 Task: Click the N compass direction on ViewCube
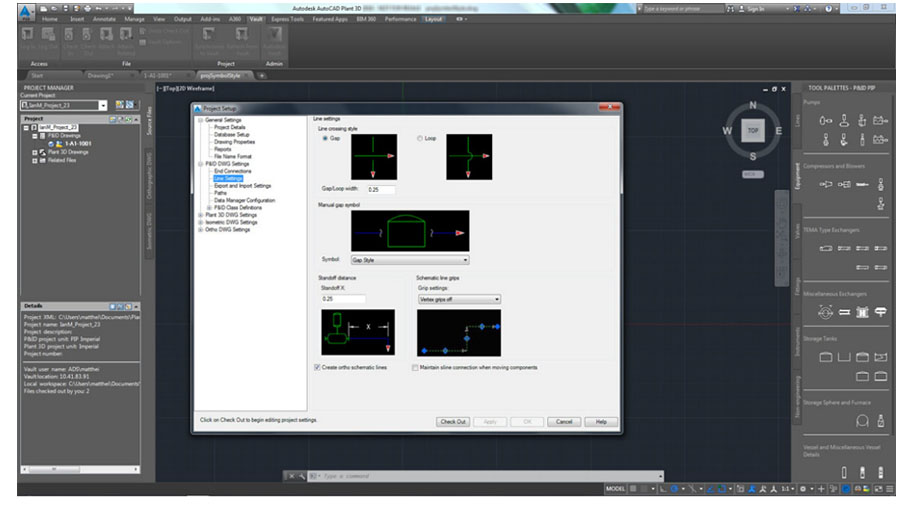(x=753, y=106)
